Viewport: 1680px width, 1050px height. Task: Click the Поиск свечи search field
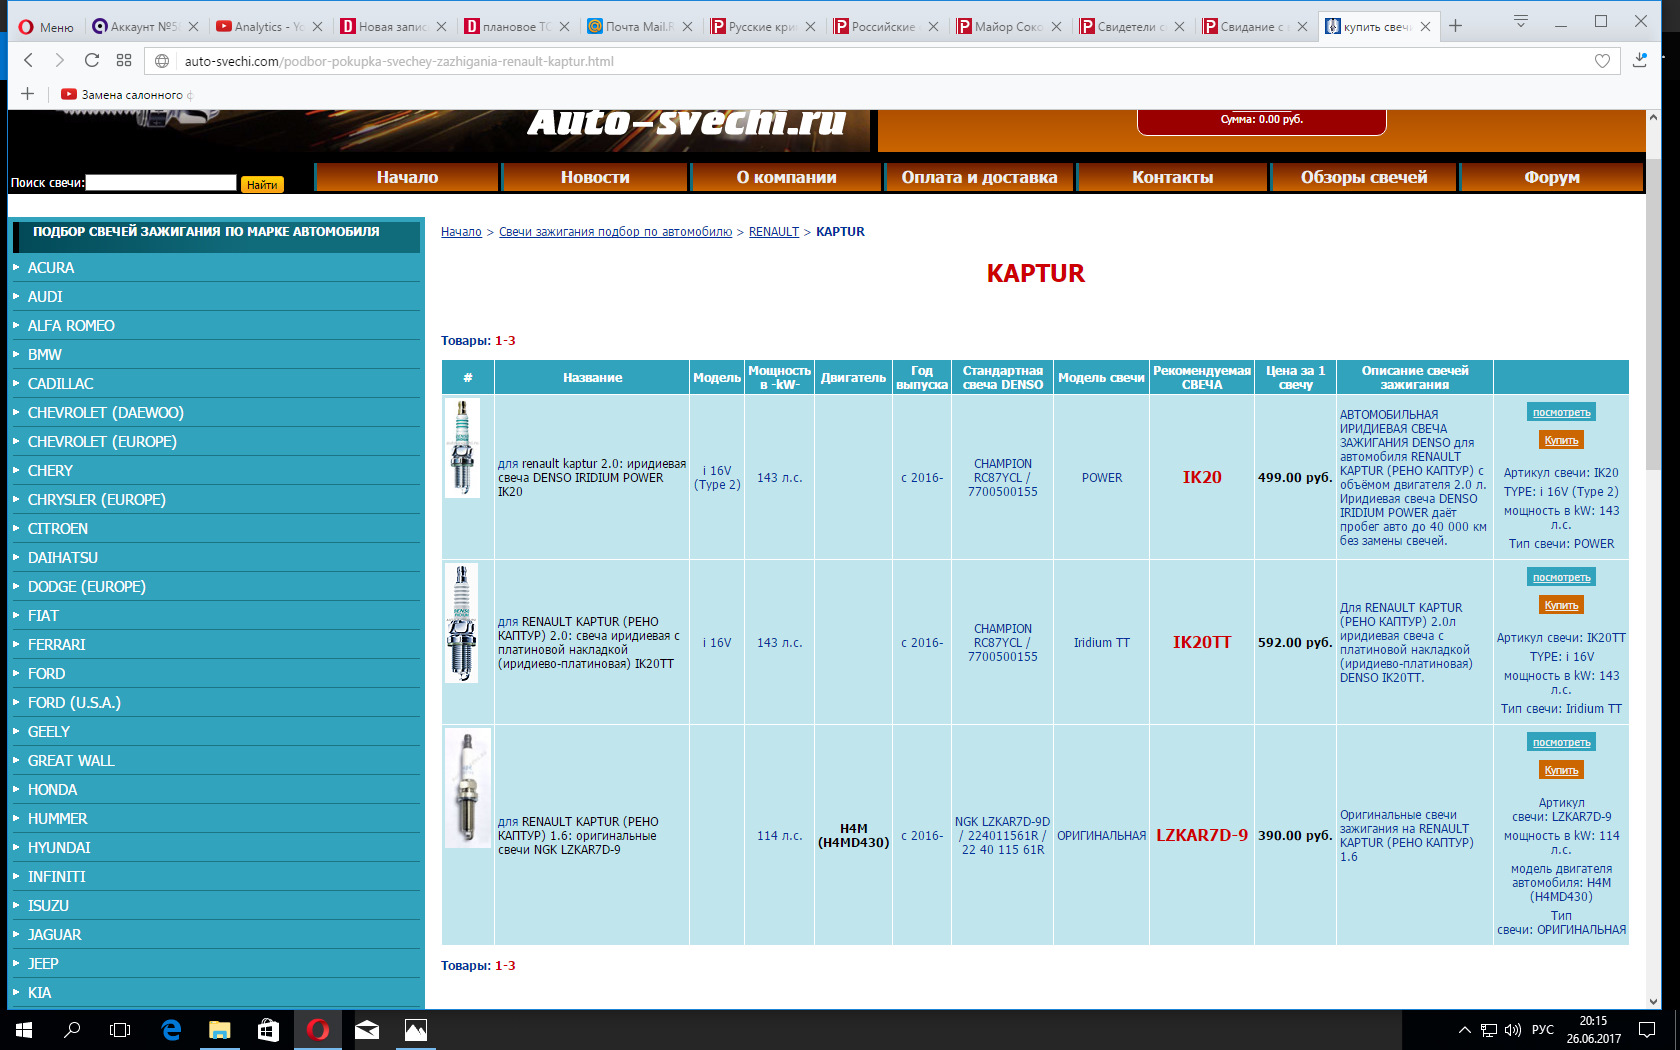pyautogui.click(x=161, y=183)
